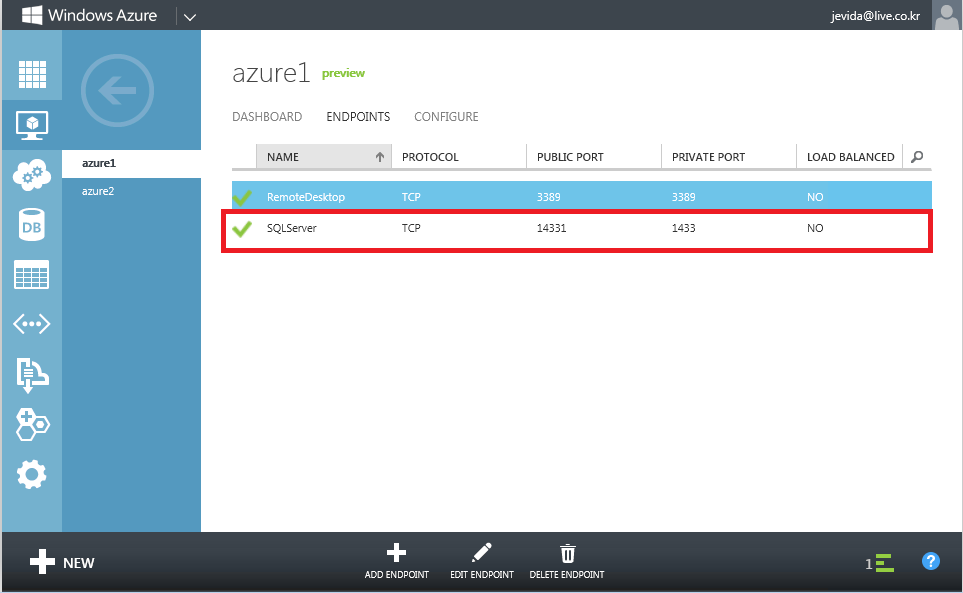Click the jevida@live.co.kr account name
Viewport: 963px width, 593px height.
tap(875, 16)
